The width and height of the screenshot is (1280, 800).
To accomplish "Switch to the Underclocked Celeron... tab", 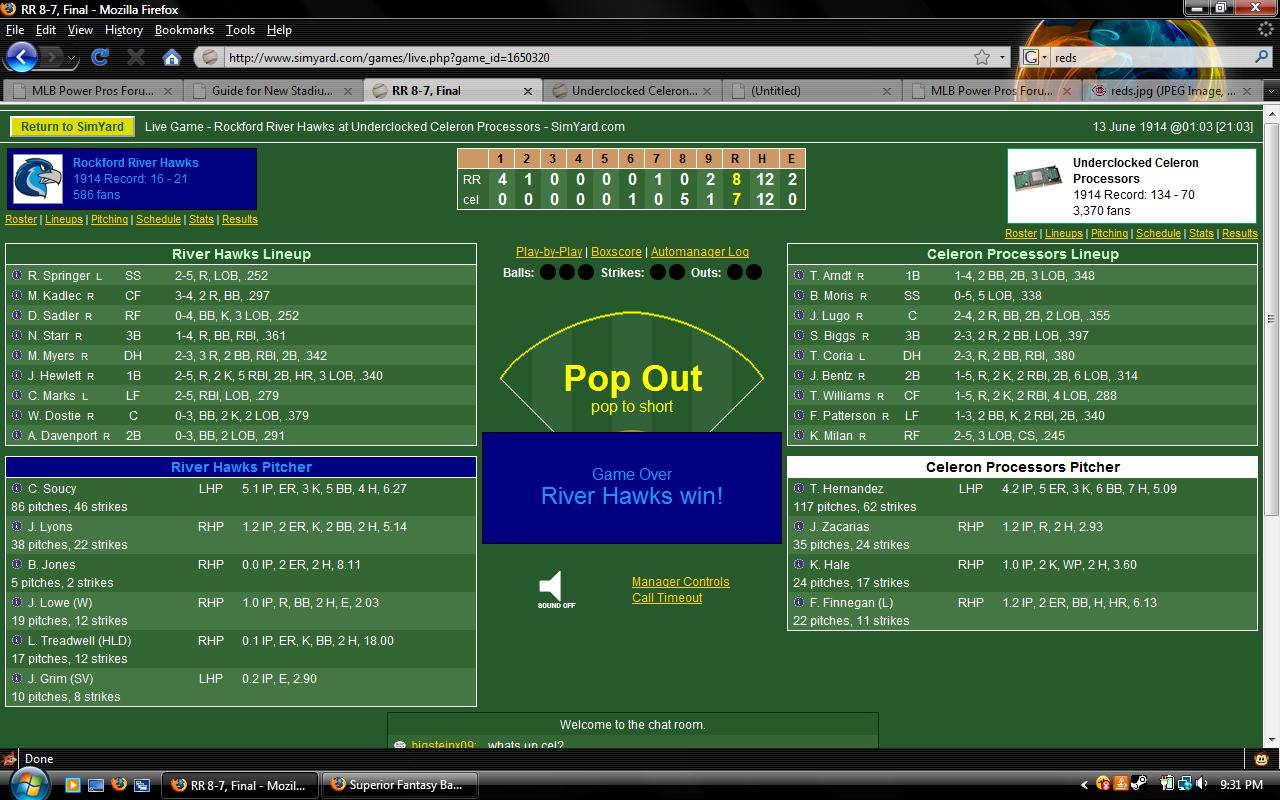I will click(634, 90).
